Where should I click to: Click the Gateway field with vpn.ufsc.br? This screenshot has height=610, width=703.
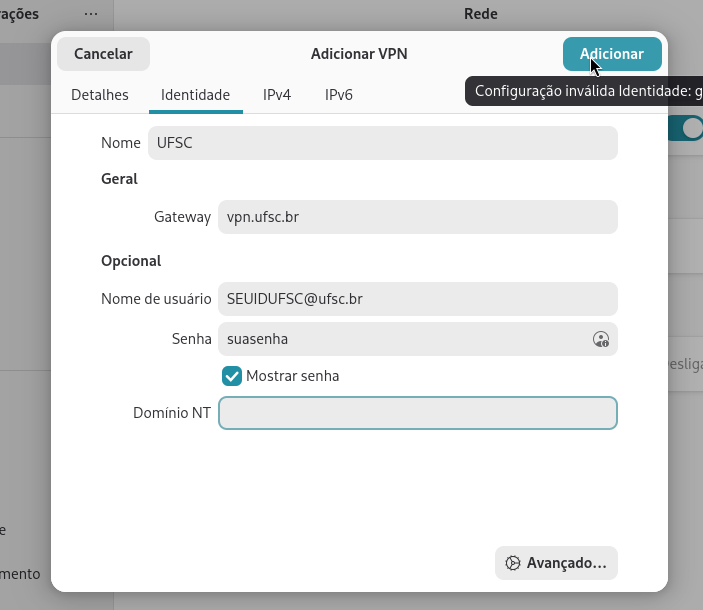tap(417, 217)
